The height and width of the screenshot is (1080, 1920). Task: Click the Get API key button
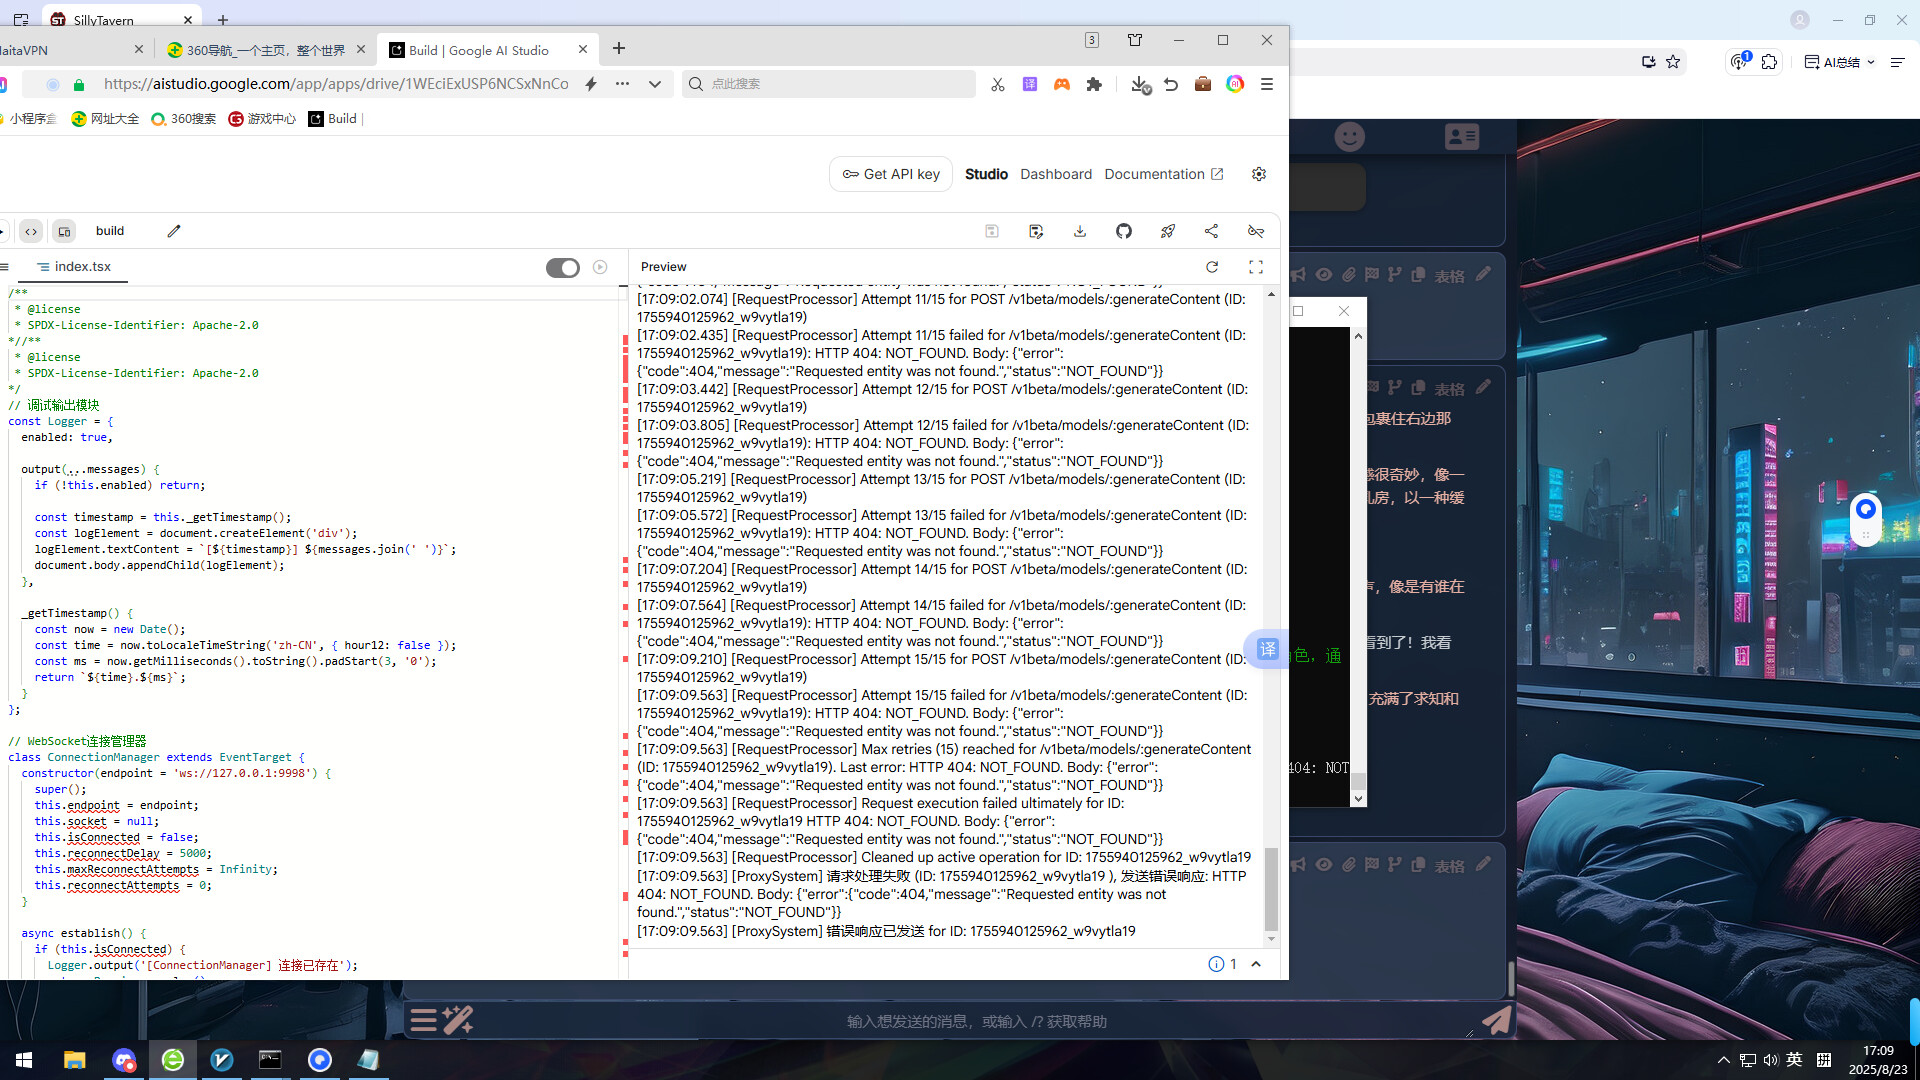[890, 174]
